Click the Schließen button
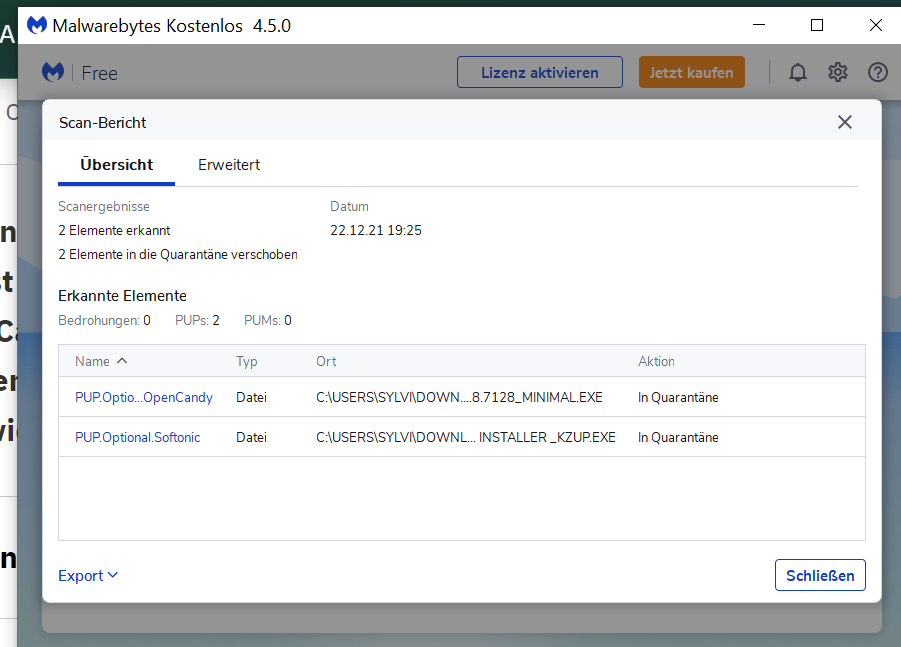This screenshot has width=901, height=647. click(820, 575)
